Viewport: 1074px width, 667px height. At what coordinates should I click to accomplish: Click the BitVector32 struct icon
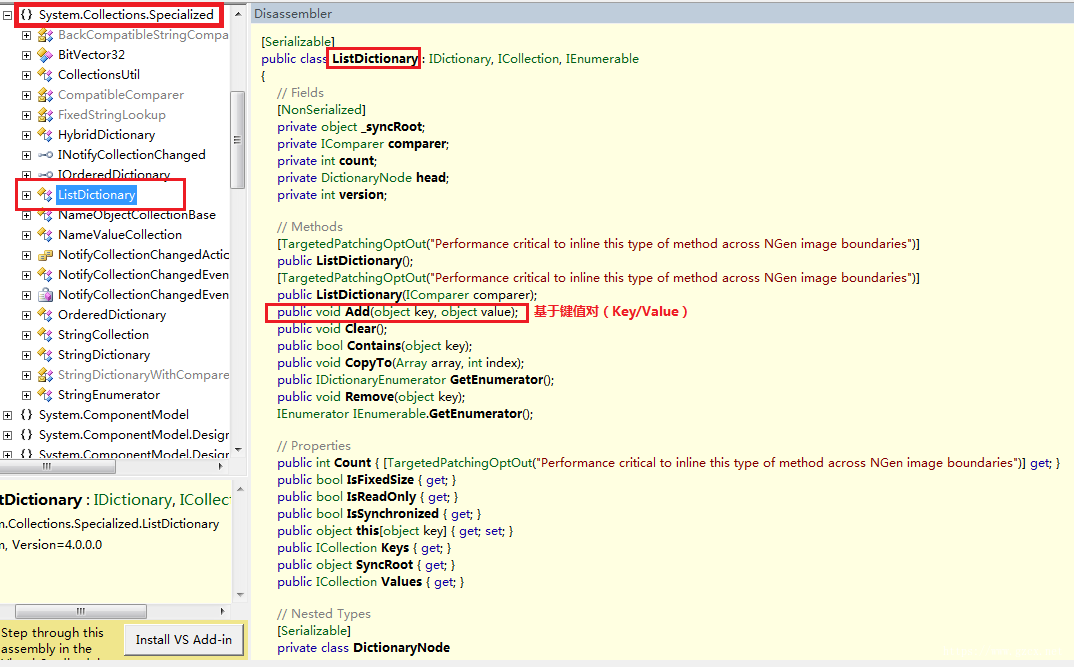pyautogui.click(x=45, y=55)
